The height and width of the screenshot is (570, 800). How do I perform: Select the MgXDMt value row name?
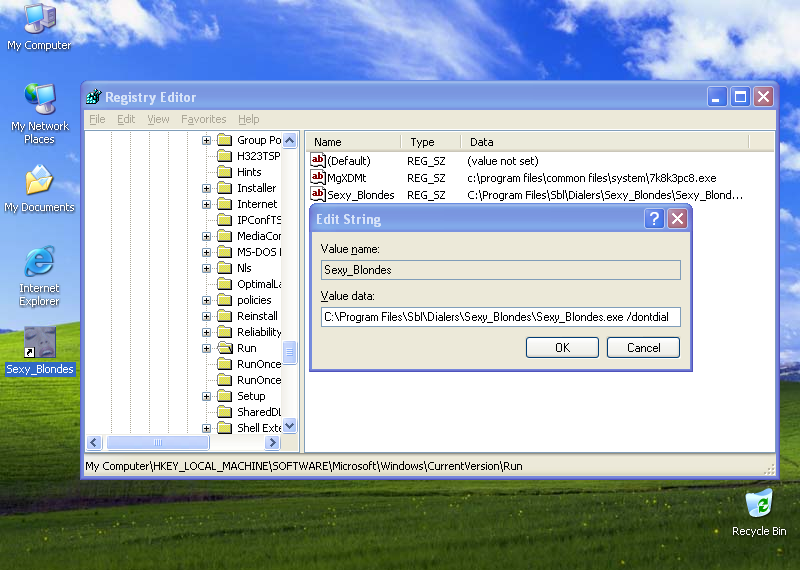(x=346, y=178)
